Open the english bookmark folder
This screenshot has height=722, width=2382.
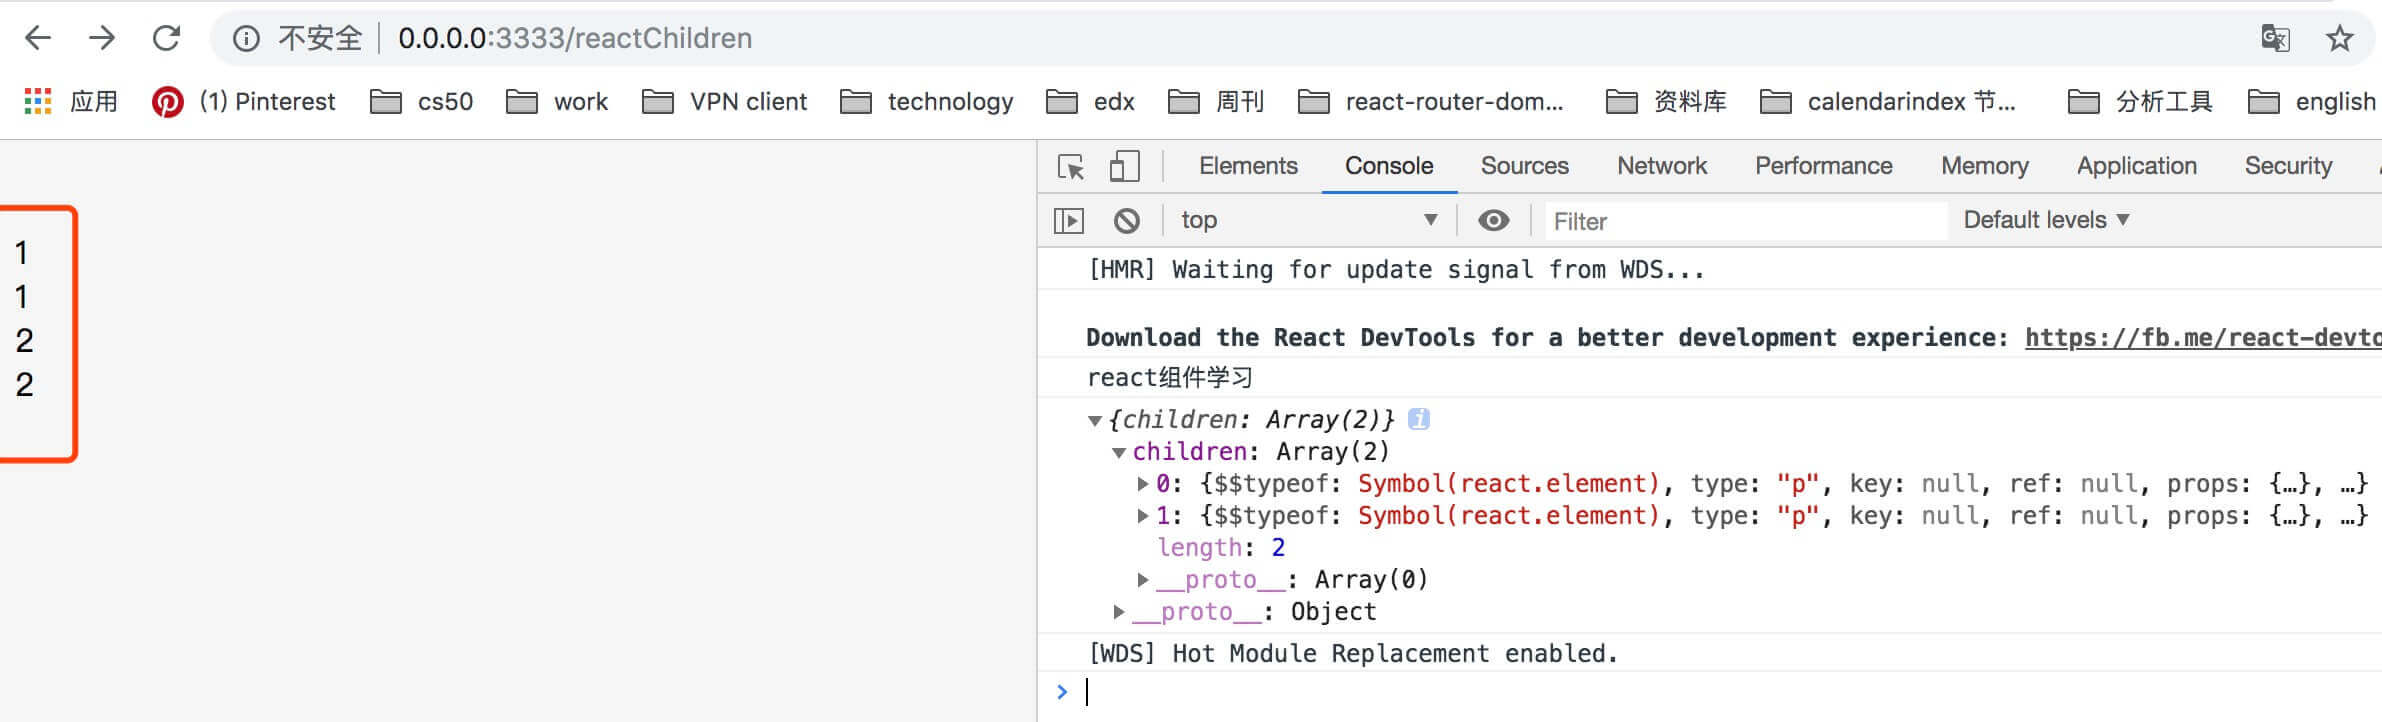click(2311, 101)
